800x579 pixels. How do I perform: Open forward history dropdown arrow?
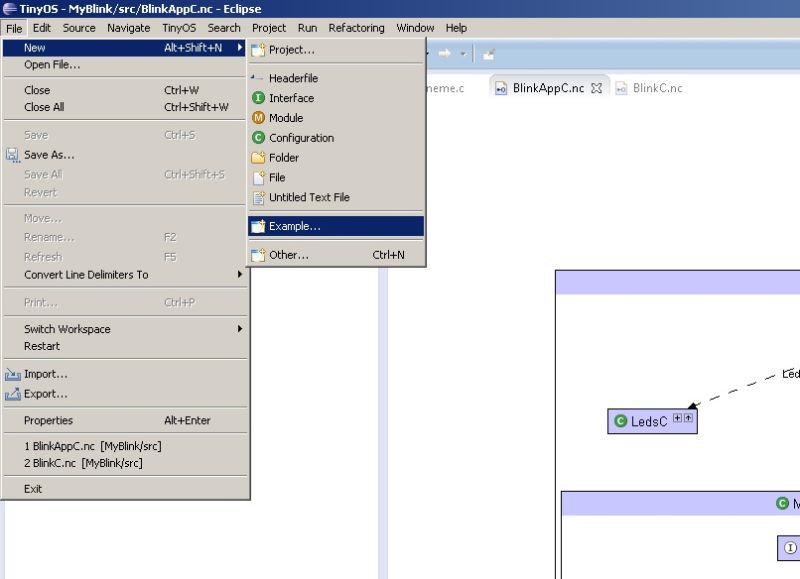coord(461,53)
